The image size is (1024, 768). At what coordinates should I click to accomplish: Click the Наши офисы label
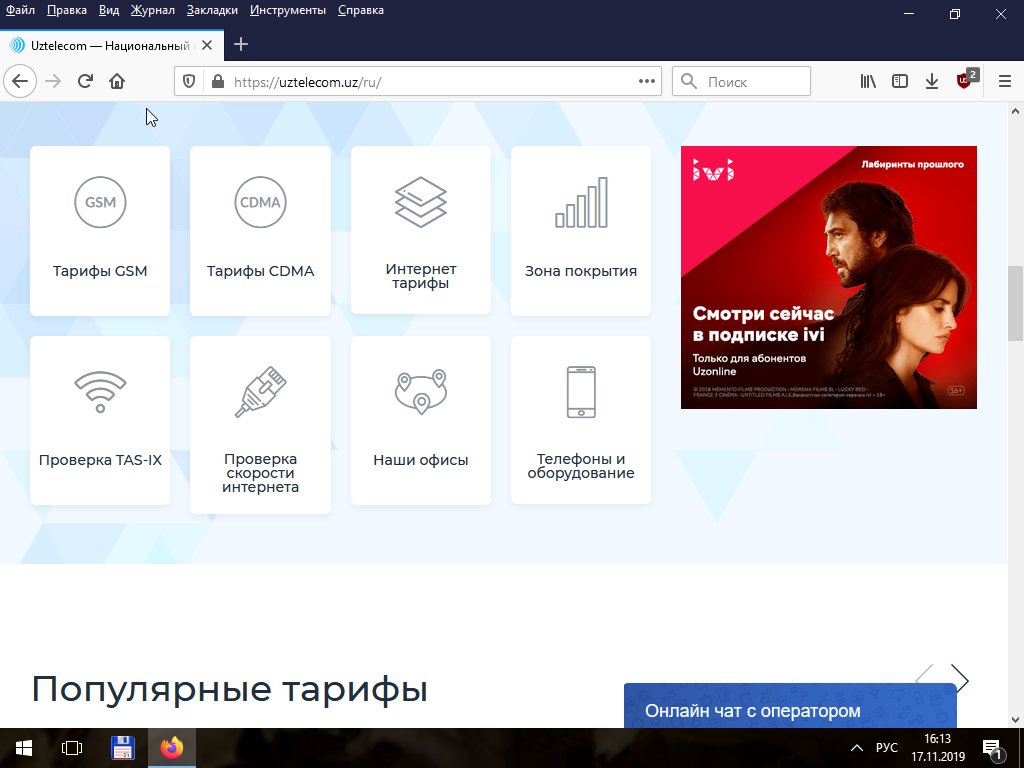(421, 460)
